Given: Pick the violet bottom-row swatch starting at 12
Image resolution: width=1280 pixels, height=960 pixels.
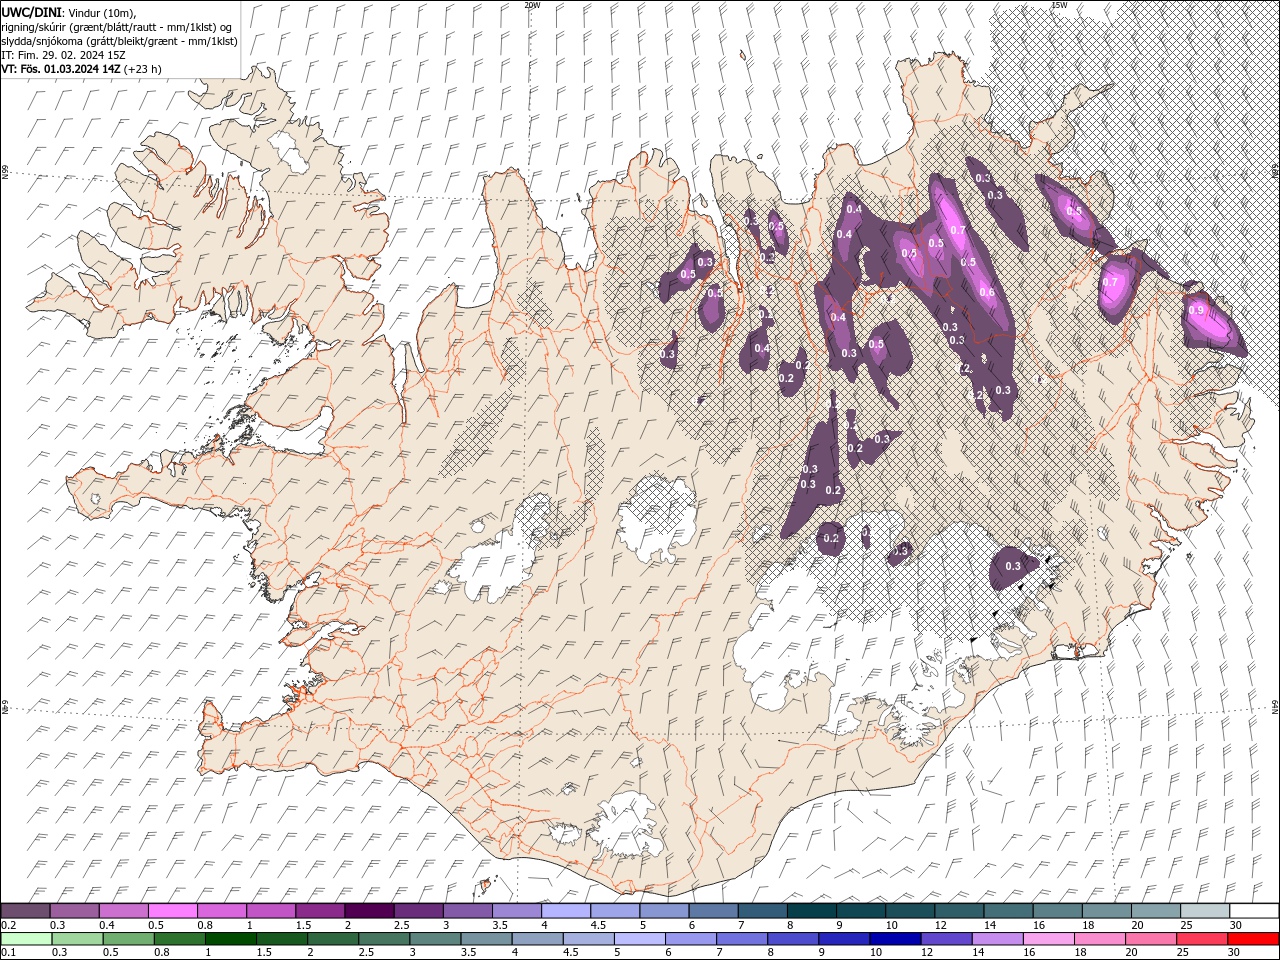Looking at the screenshot, I should [x=947, y=939].
